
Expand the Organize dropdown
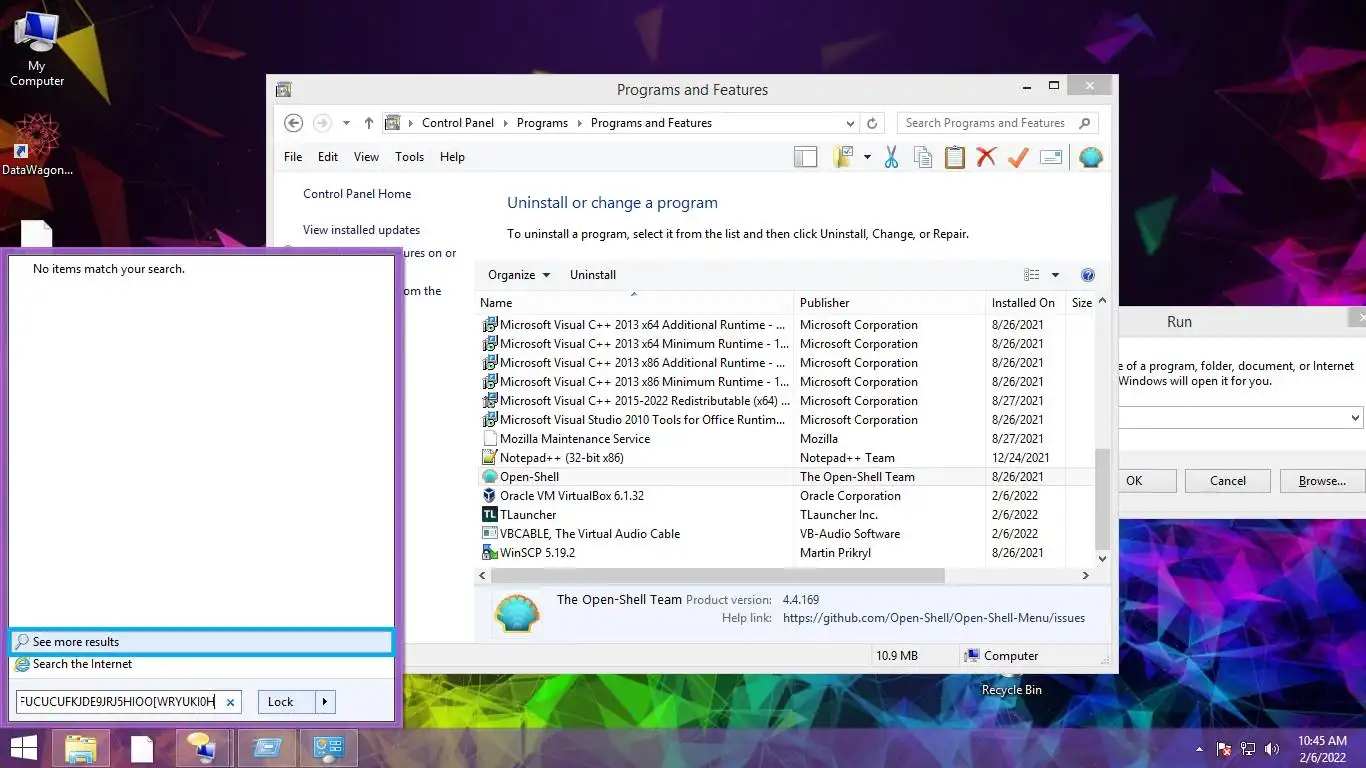pyautogui.click(x=518, y=275)
